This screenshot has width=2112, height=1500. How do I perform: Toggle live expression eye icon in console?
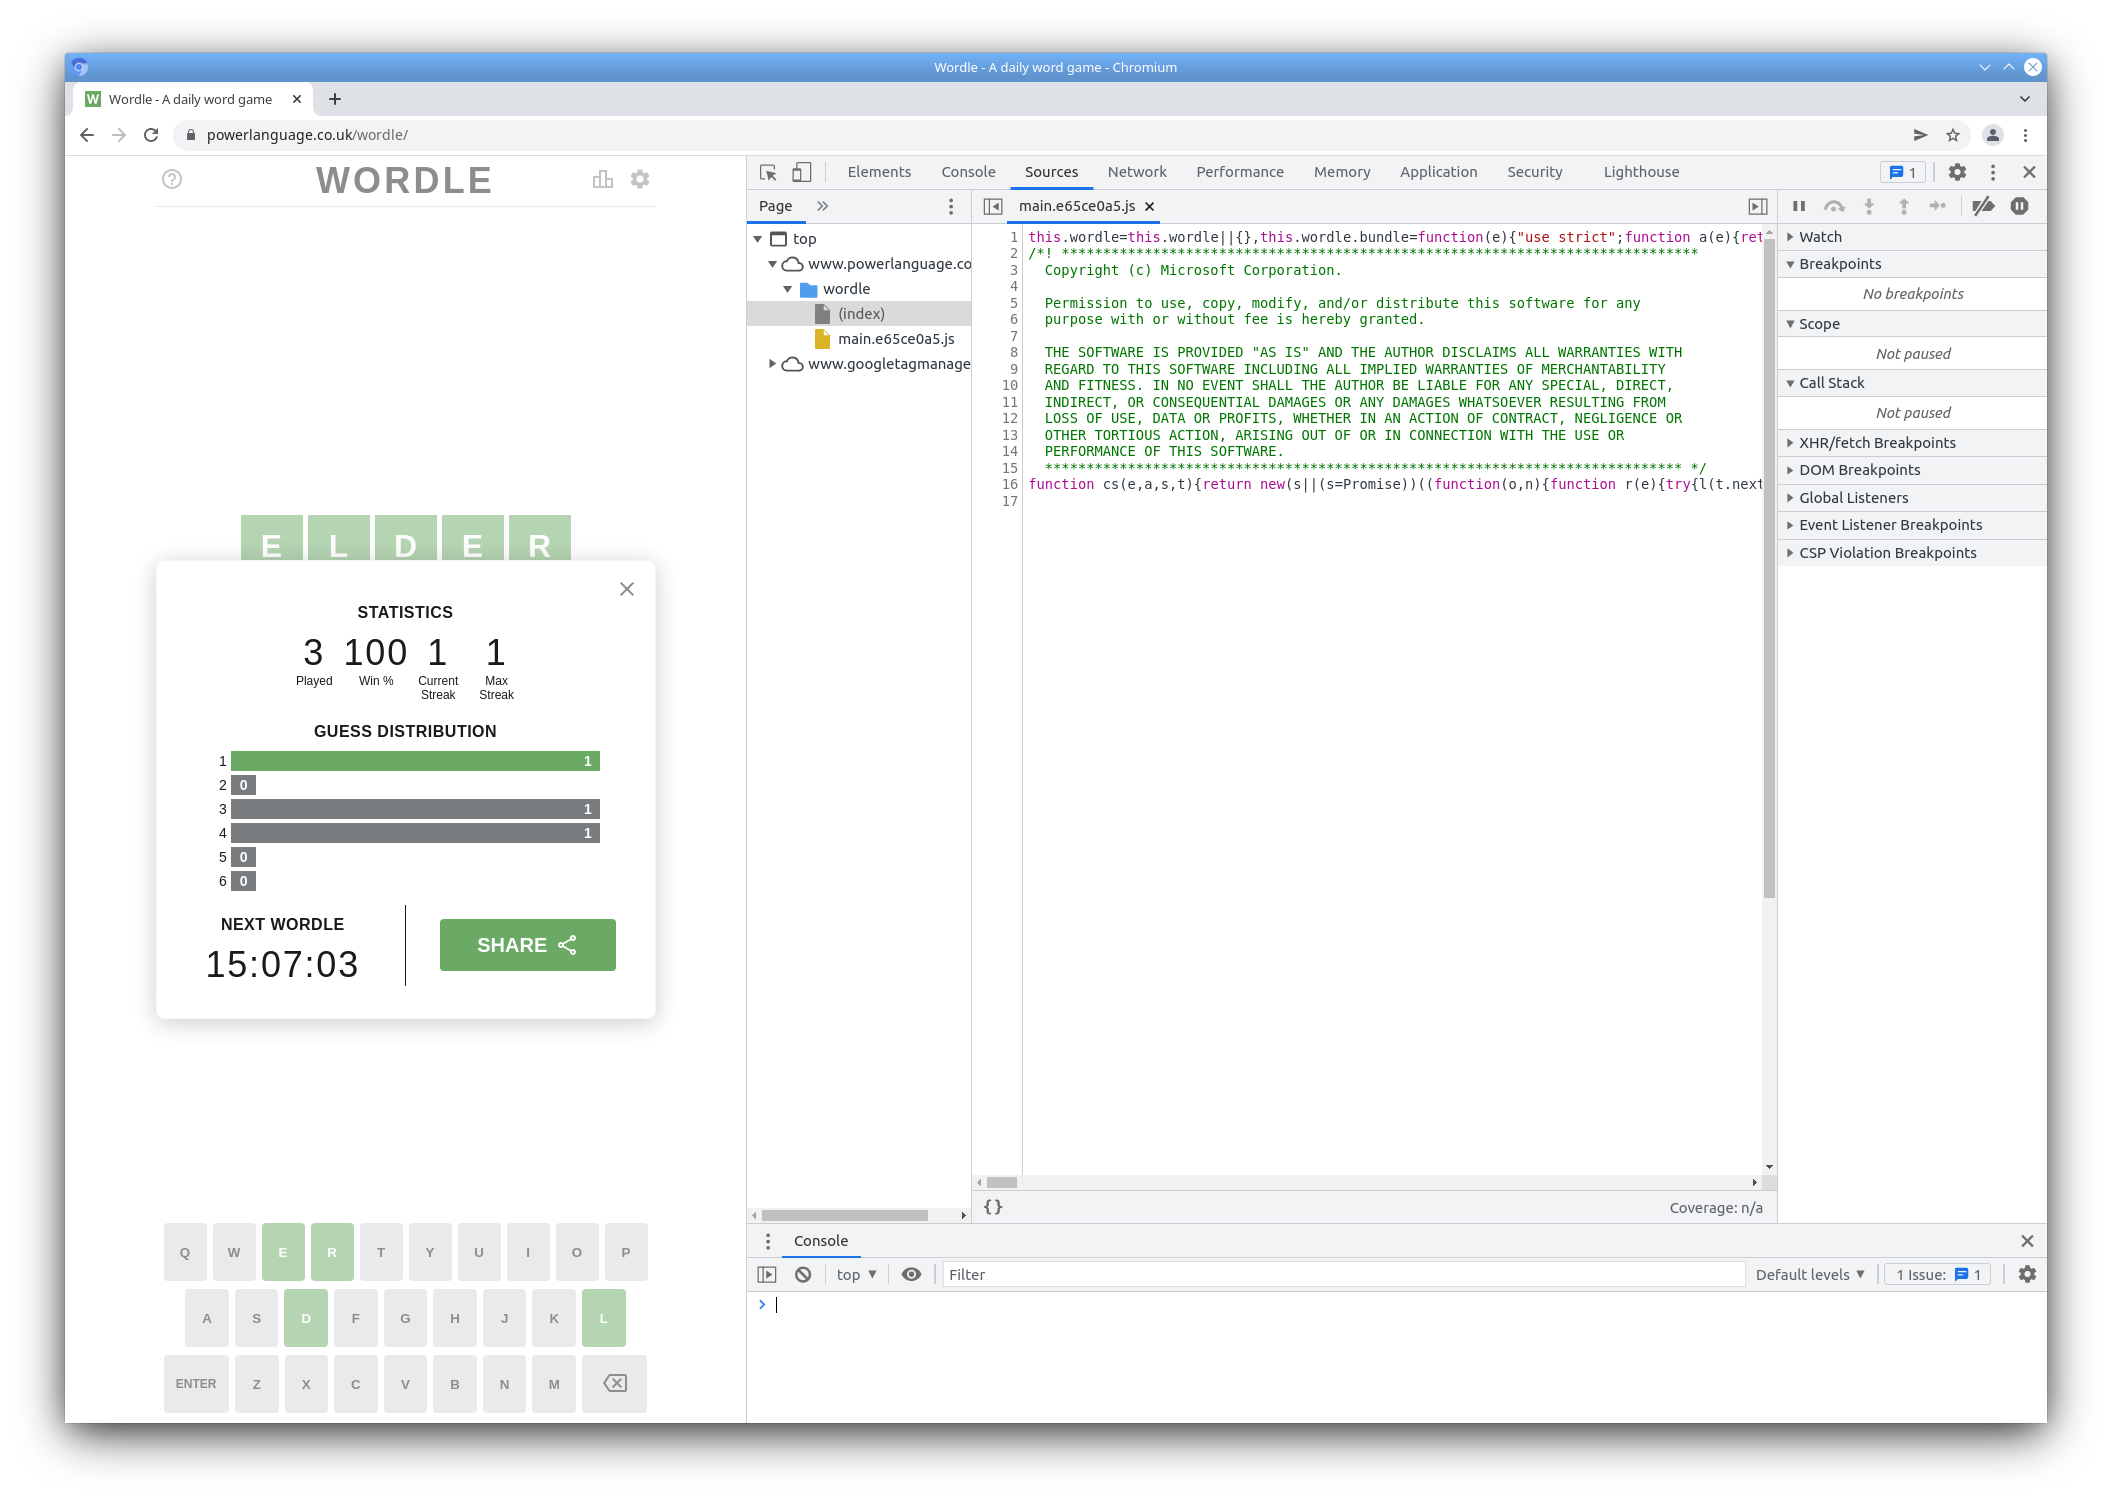tap(911, 1274)
